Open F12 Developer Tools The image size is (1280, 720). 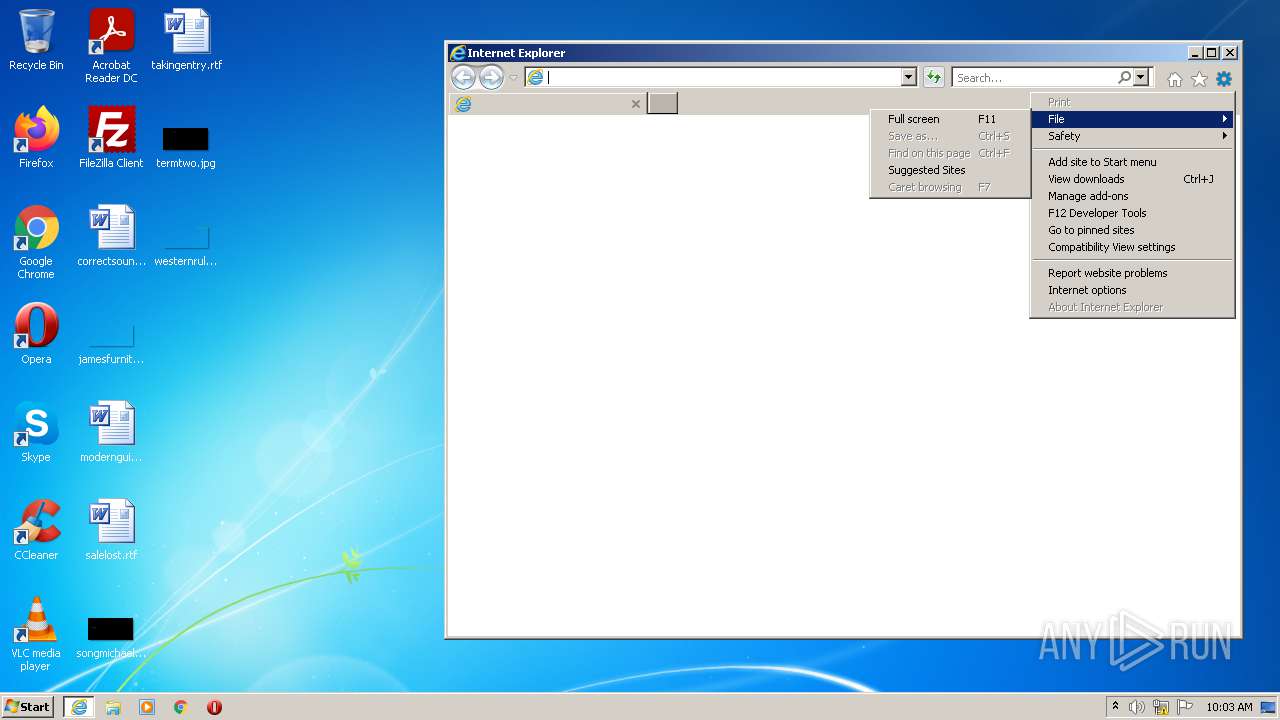tap(1133, 213)
